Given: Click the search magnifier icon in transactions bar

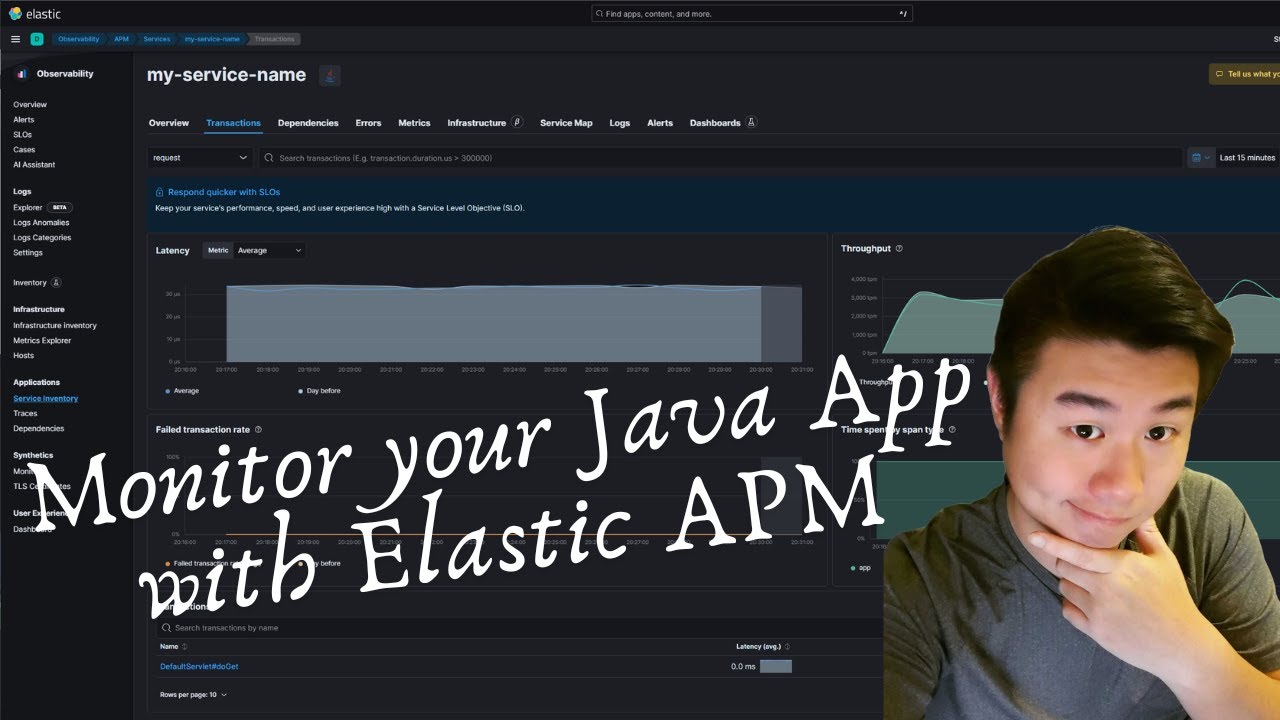Looking at the screenshot, I should [x=270, y=158].
